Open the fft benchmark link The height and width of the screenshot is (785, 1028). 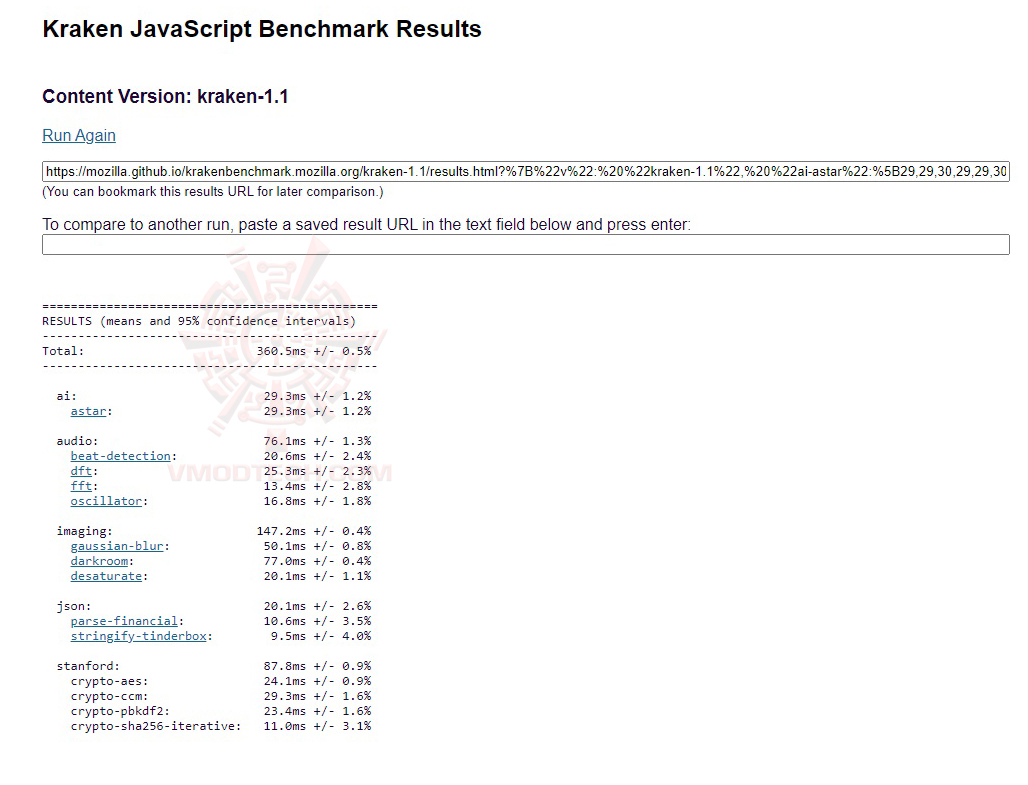(x=81, y=486)
